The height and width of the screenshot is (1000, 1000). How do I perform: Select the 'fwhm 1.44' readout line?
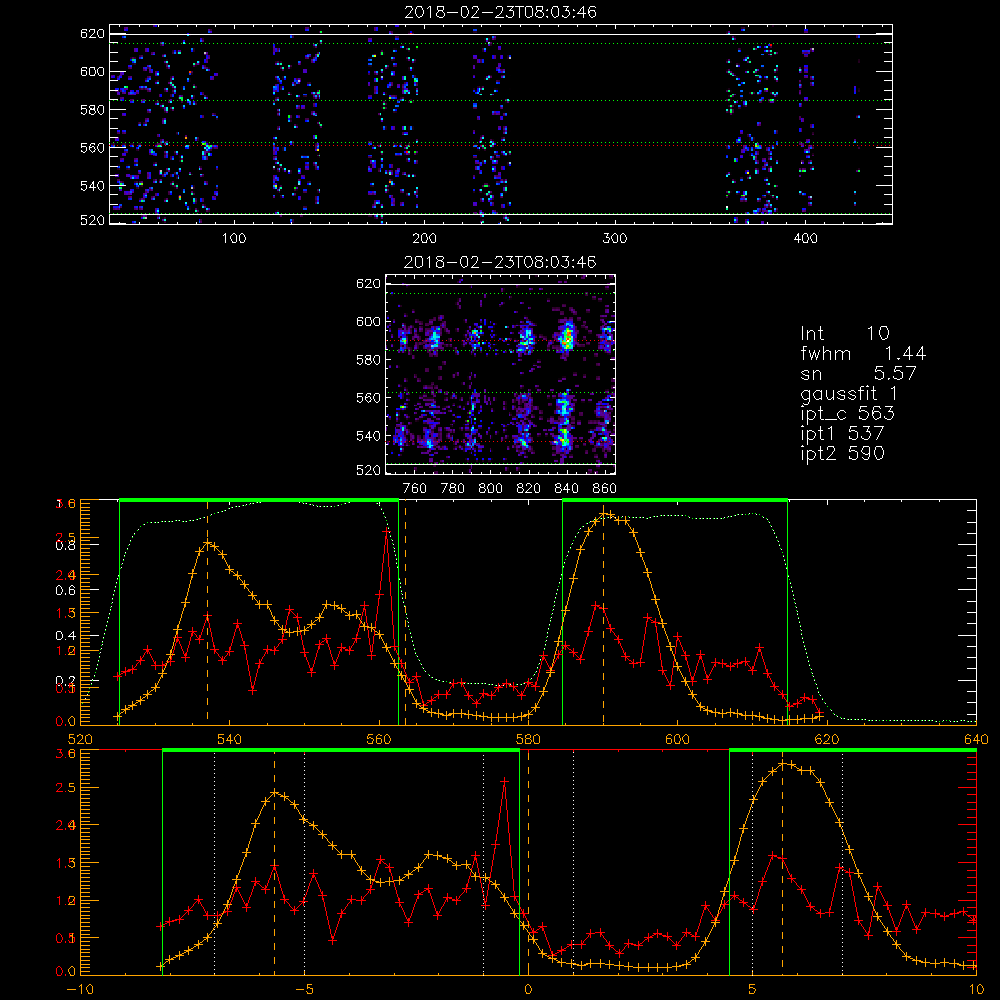point(863,353)
